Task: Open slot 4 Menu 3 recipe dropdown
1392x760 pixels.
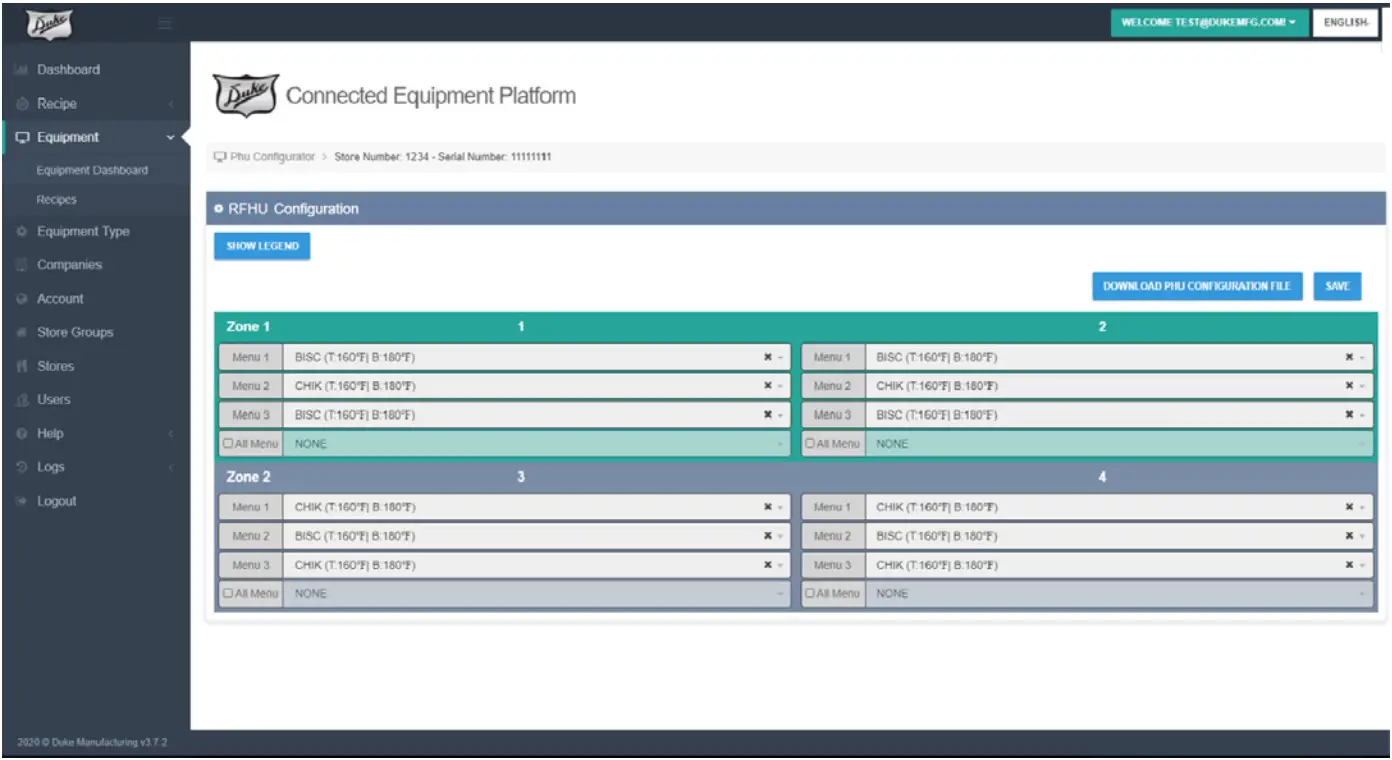Action: click(1119, 565)
